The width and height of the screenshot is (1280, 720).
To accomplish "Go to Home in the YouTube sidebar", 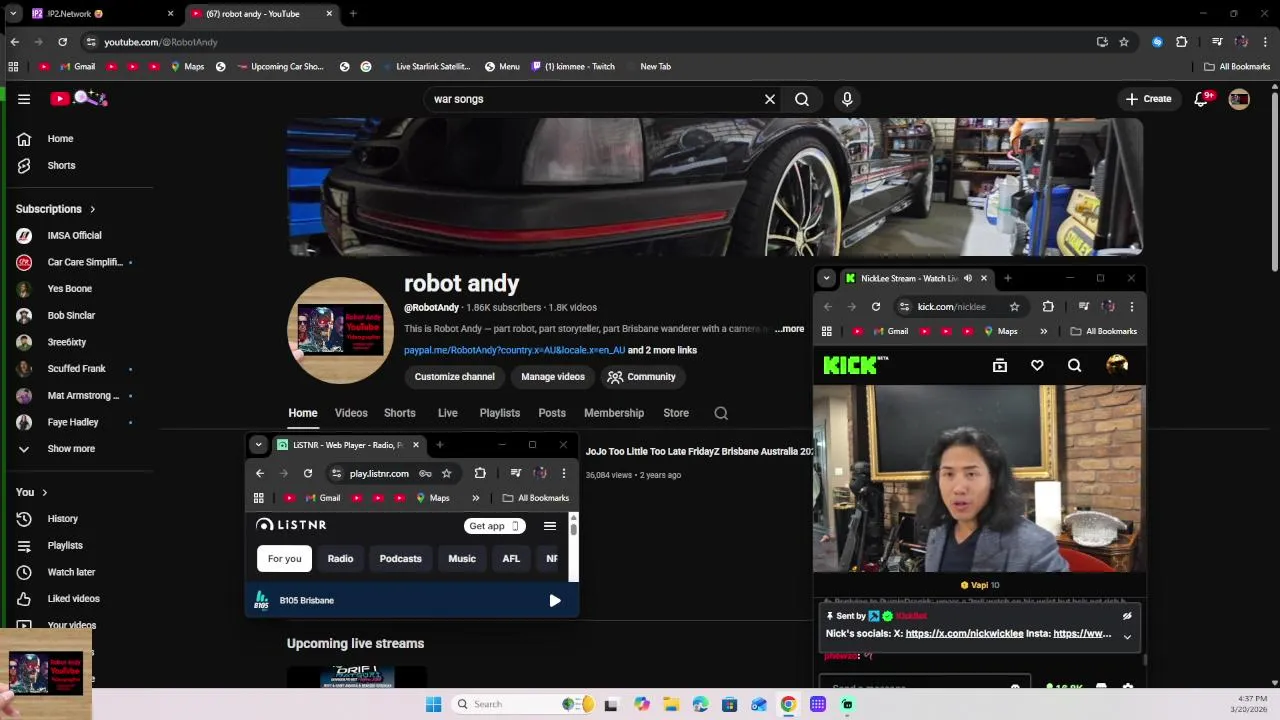I will tap(60, 139).
